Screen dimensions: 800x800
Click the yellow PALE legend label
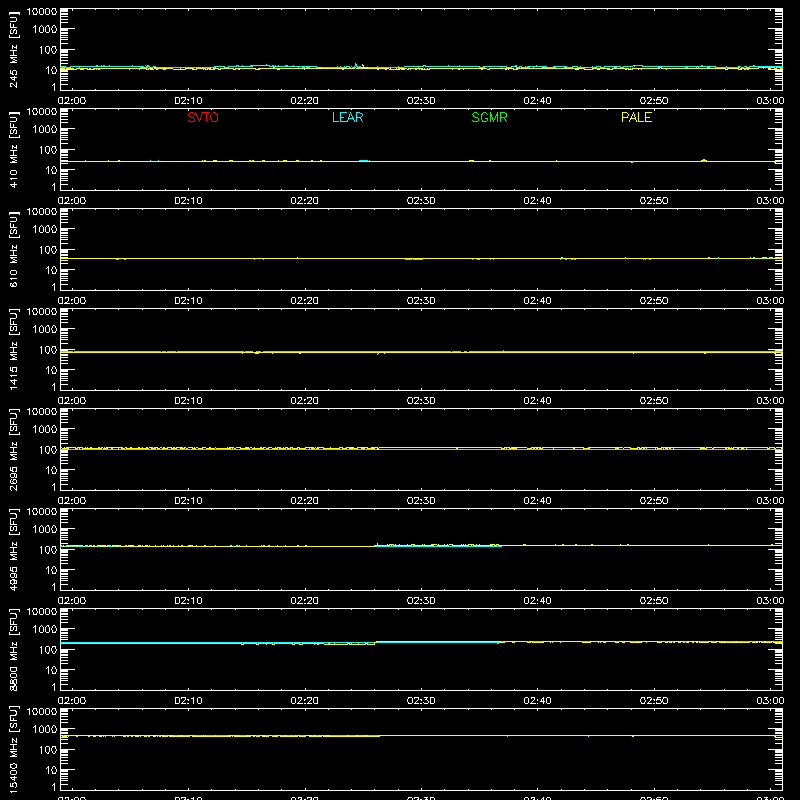(636, 117)
